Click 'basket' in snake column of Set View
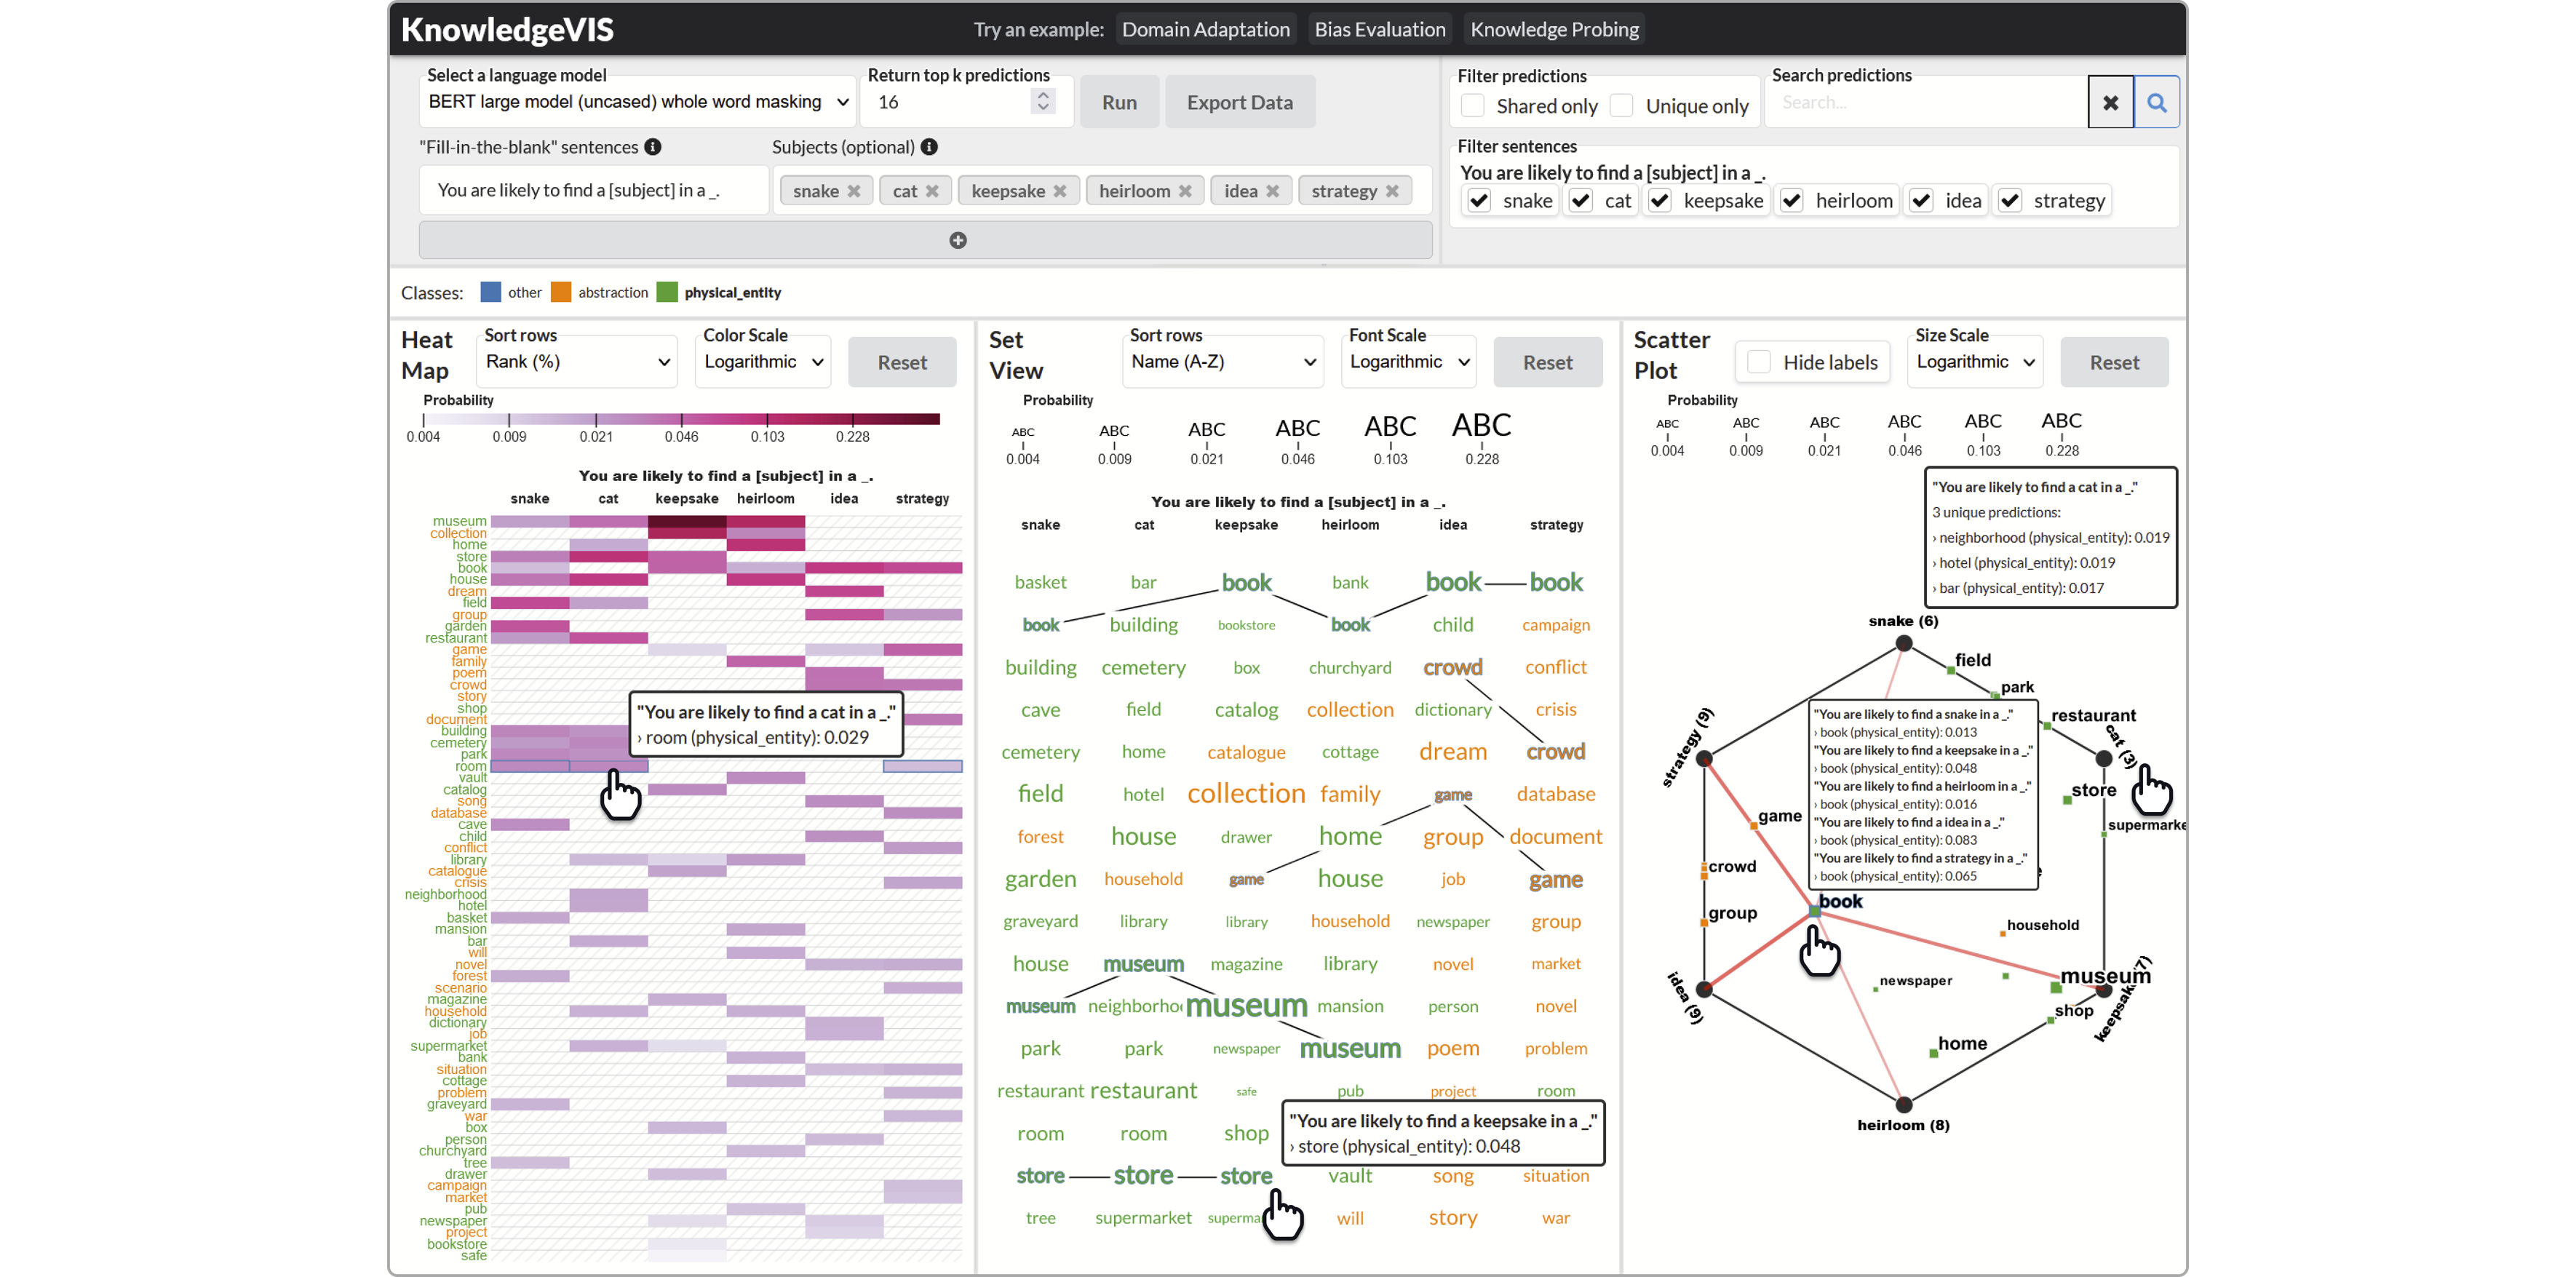 pyautogui.click(x=1040, y=582)
